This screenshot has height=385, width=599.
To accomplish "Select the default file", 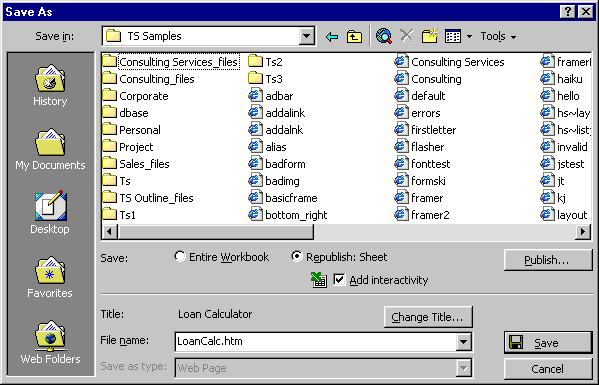I will 420,96.
